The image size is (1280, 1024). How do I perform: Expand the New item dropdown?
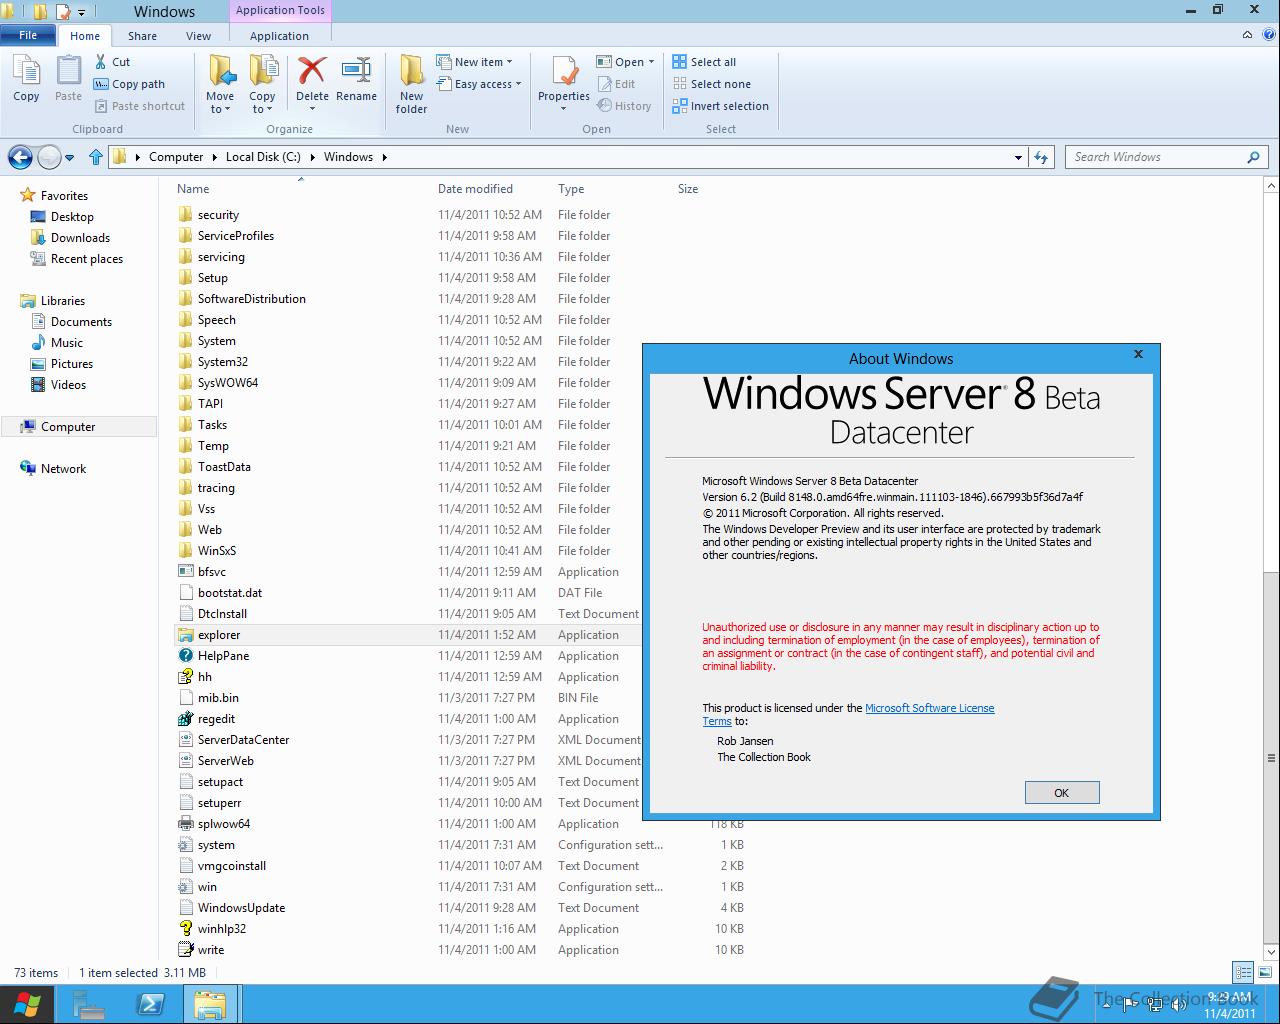point(475,62)
